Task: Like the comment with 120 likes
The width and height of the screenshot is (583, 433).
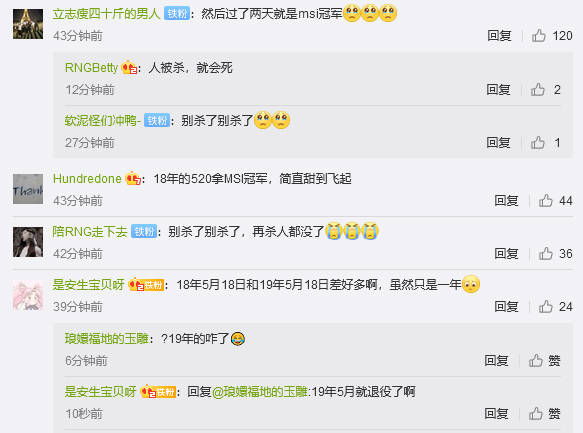Action: (x=539, y=36)
